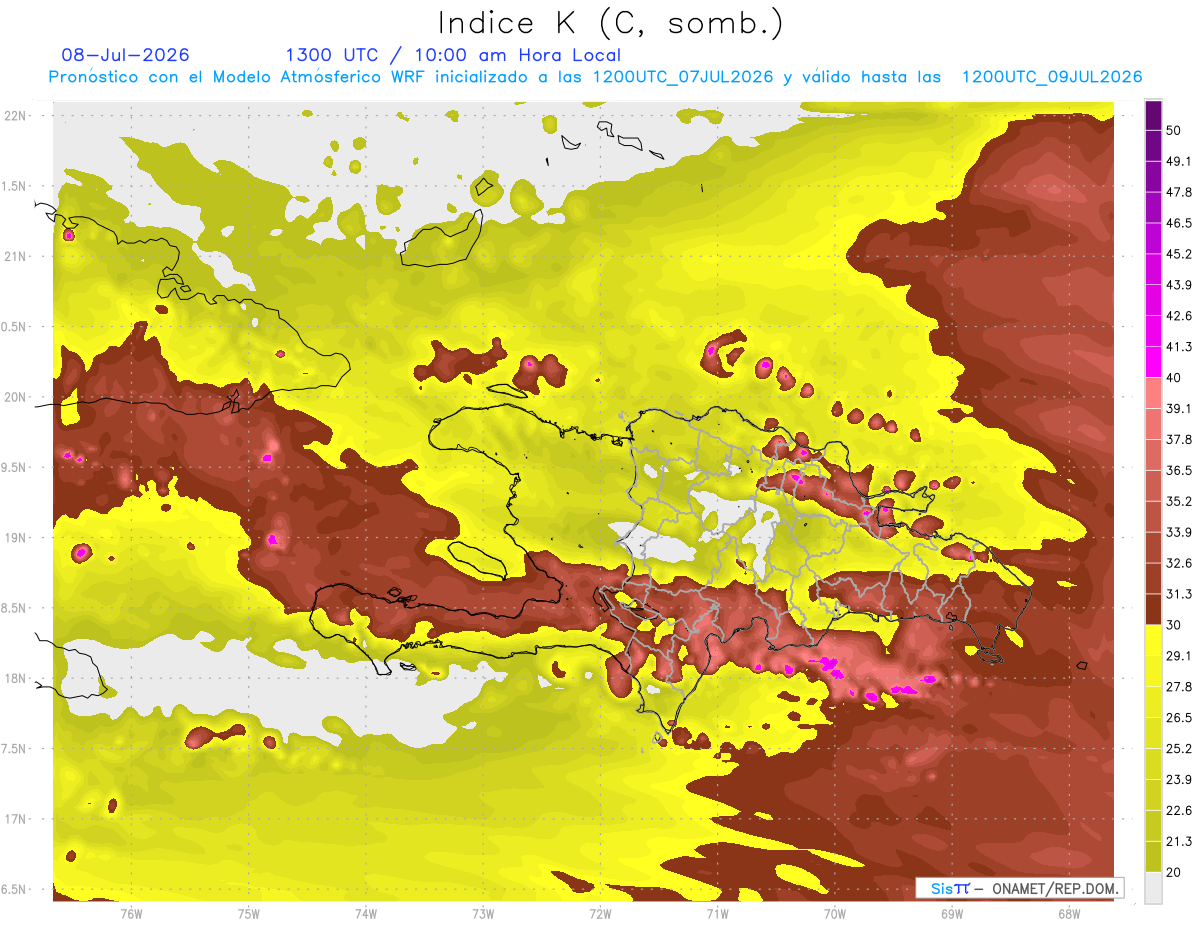The image size is (1200, 927).
Task: Click the '76W' longitude label
Action: coord(131,914)
